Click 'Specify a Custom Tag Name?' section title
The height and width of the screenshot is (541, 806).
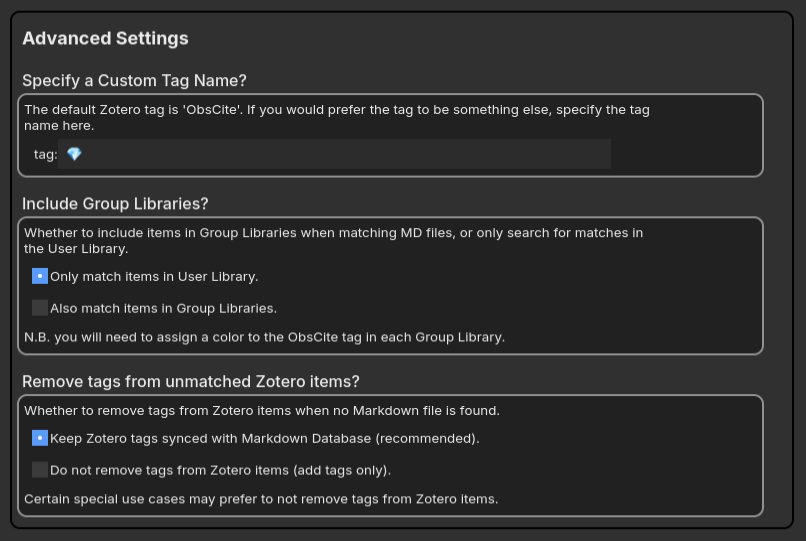point(134,81)
